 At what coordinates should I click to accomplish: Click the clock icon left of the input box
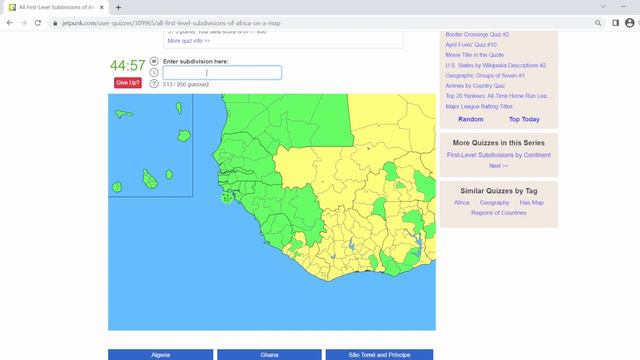coord(154,73)
